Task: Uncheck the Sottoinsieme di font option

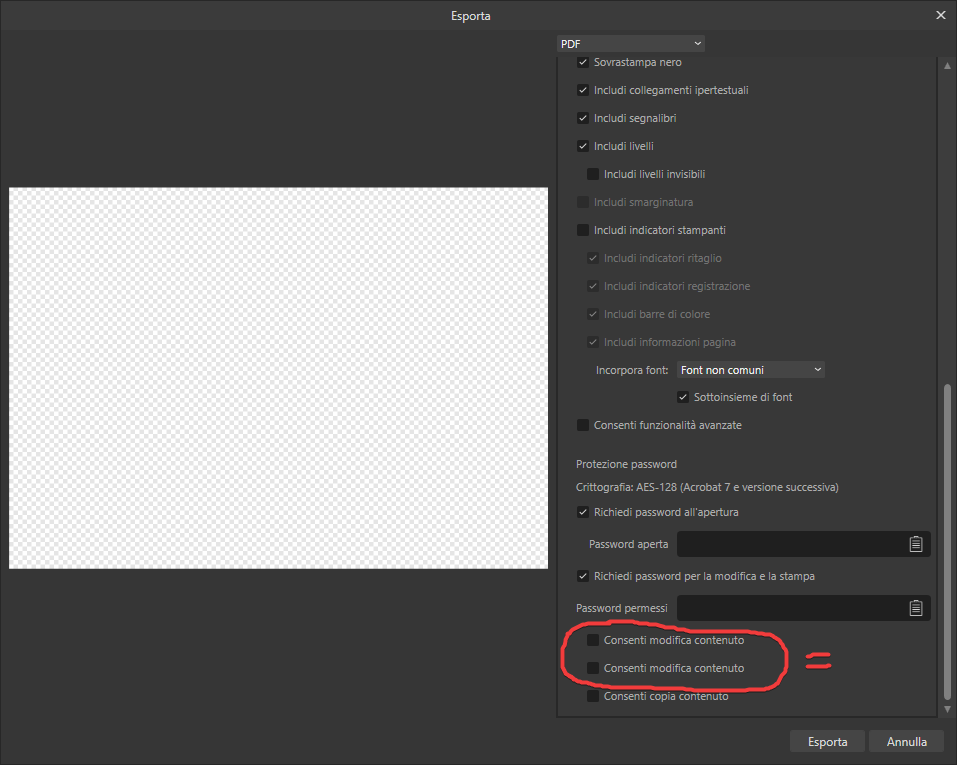Action: click(x=683, y=396)
